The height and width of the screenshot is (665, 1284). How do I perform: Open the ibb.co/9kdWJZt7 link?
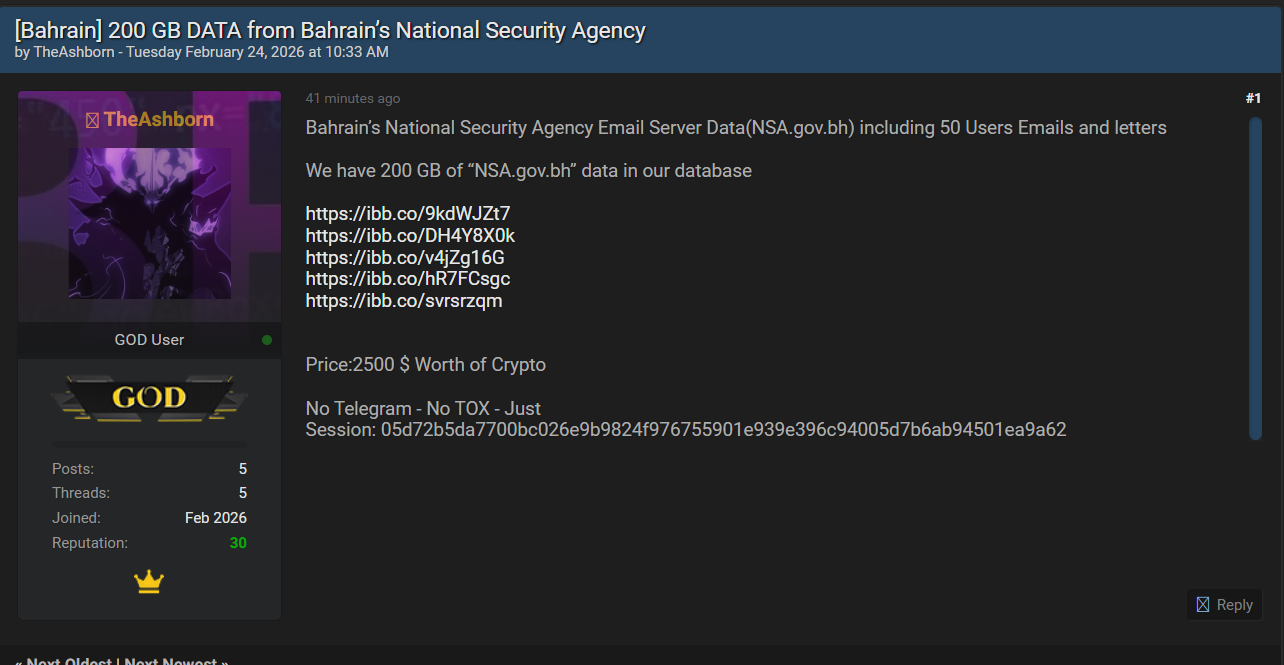click(x=408, y=213)
